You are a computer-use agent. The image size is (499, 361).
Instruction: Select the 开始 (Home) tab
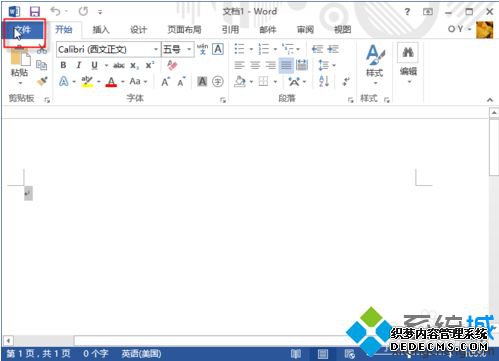64,30
